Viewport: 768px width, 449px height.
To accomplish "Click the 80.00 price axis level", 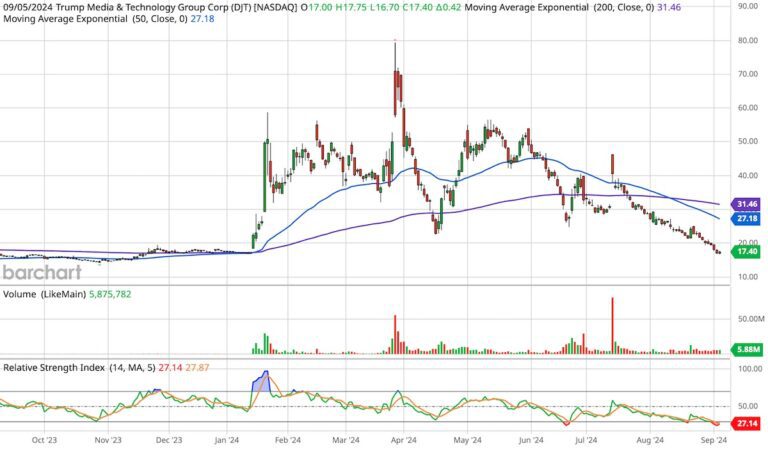I will 746,41.
